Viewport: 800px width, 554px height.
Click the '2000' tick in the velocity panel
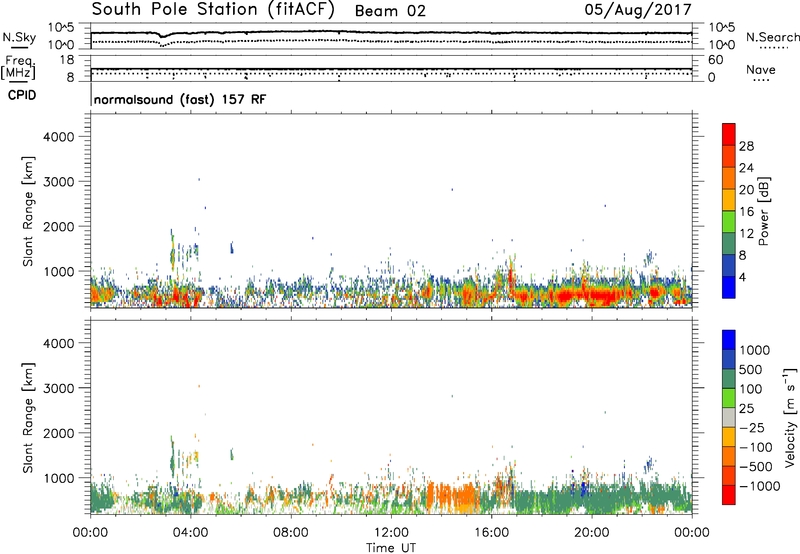pos(58,433)
